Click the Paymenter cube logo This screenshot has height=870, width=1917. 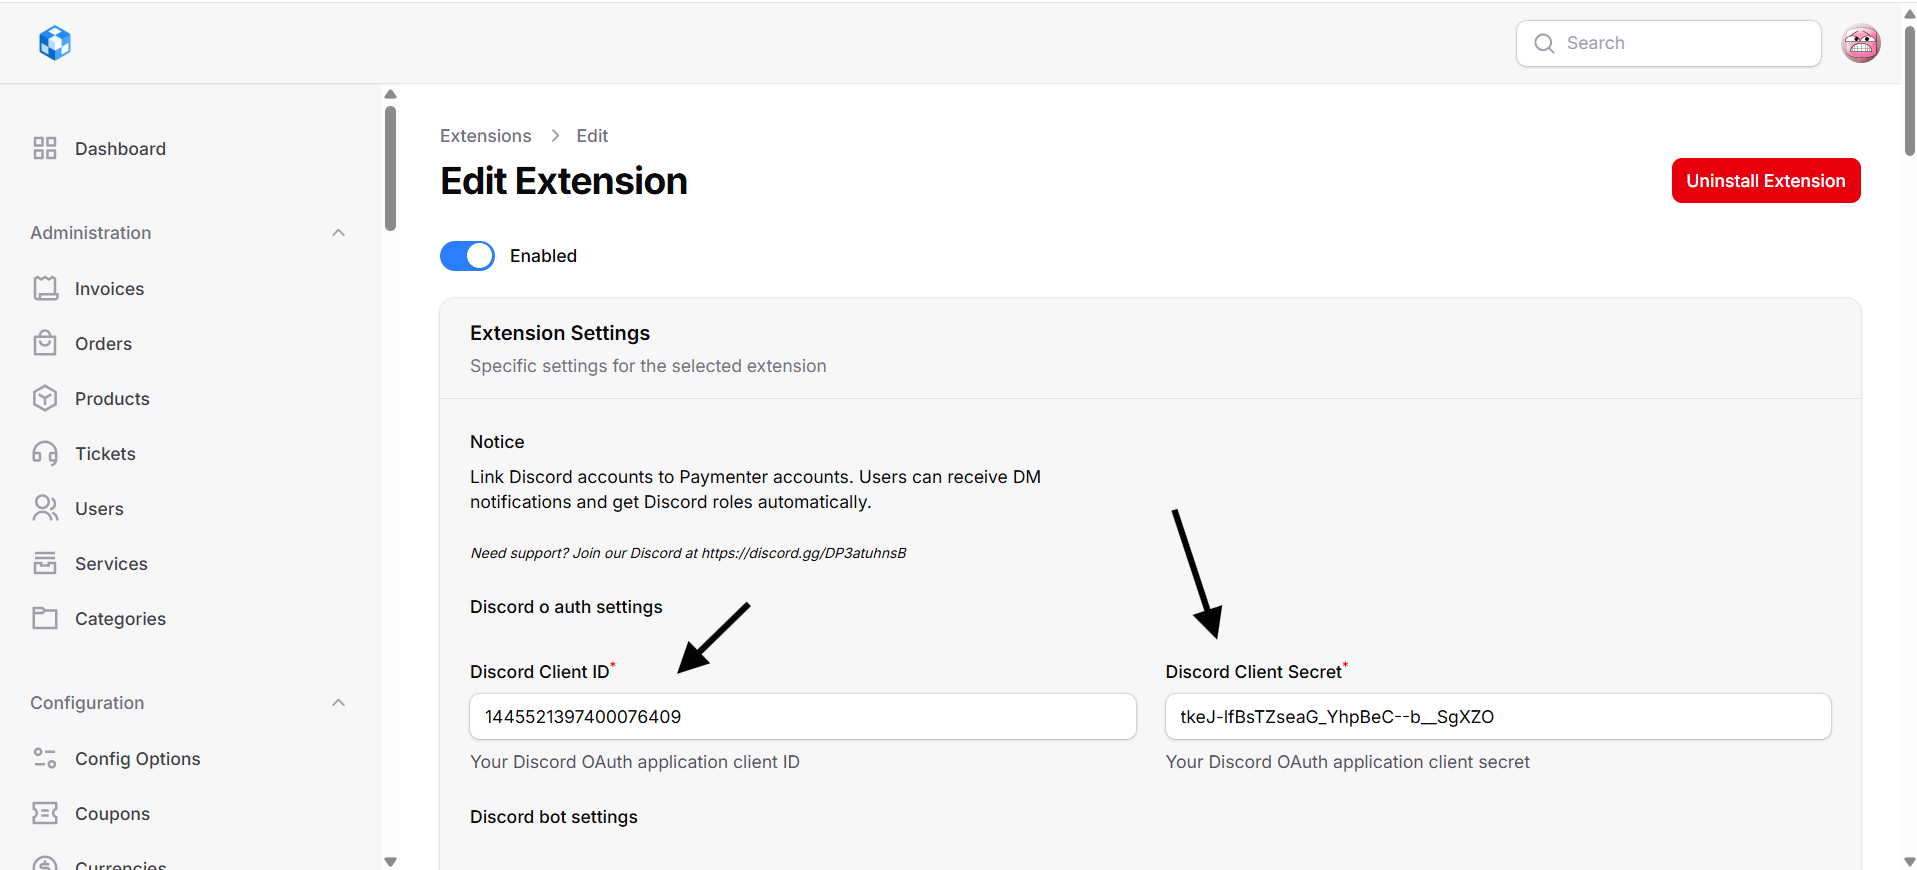coord(55,43)
